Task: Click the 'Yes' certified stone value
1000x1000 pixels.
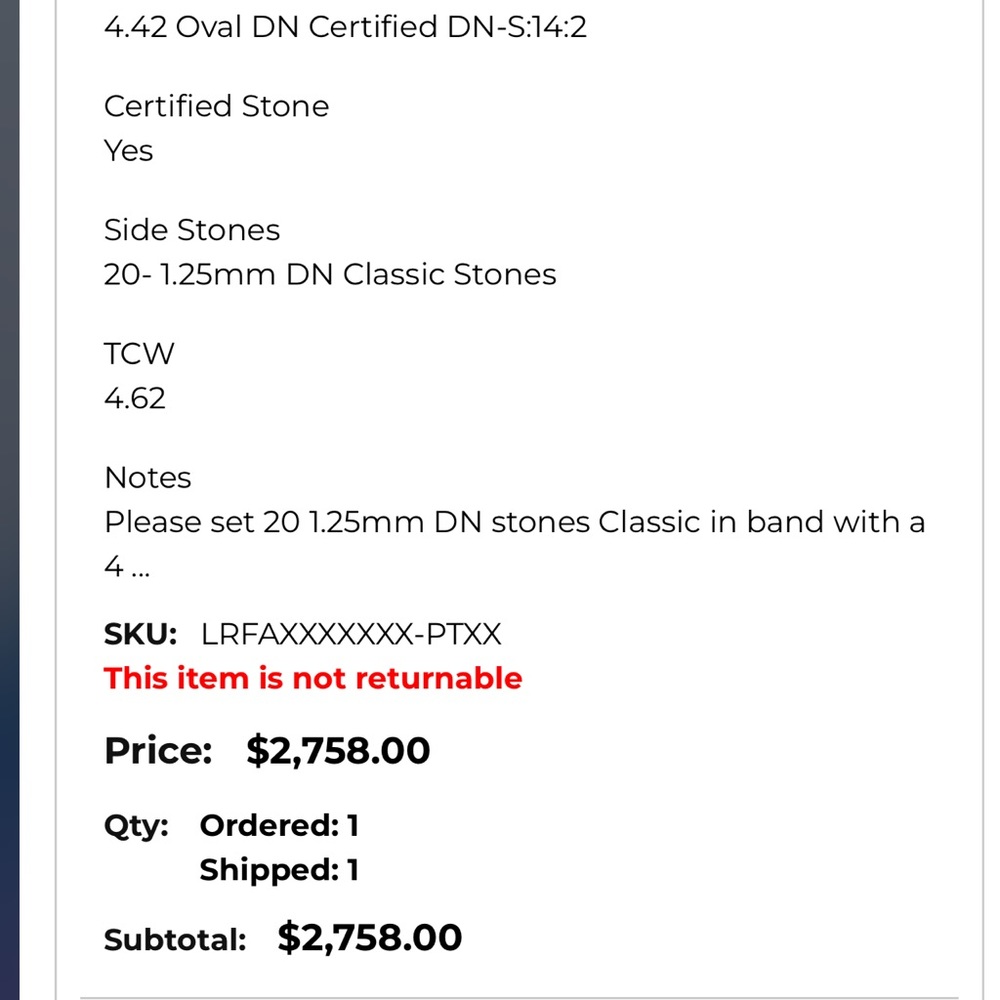Action: pyautogui.click(x=128, y=151)
